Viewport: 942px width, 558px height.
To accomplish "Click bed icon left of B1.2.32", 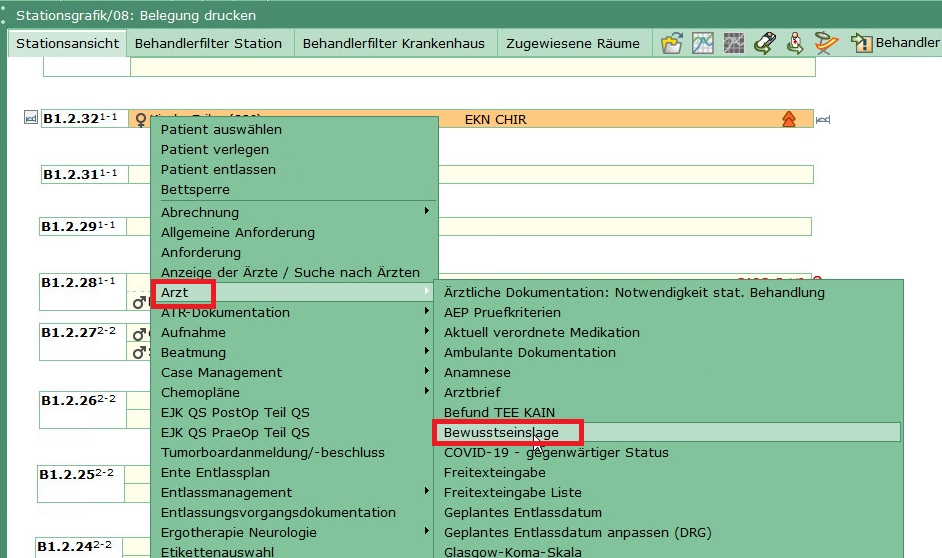I will (x=30, y=119).
